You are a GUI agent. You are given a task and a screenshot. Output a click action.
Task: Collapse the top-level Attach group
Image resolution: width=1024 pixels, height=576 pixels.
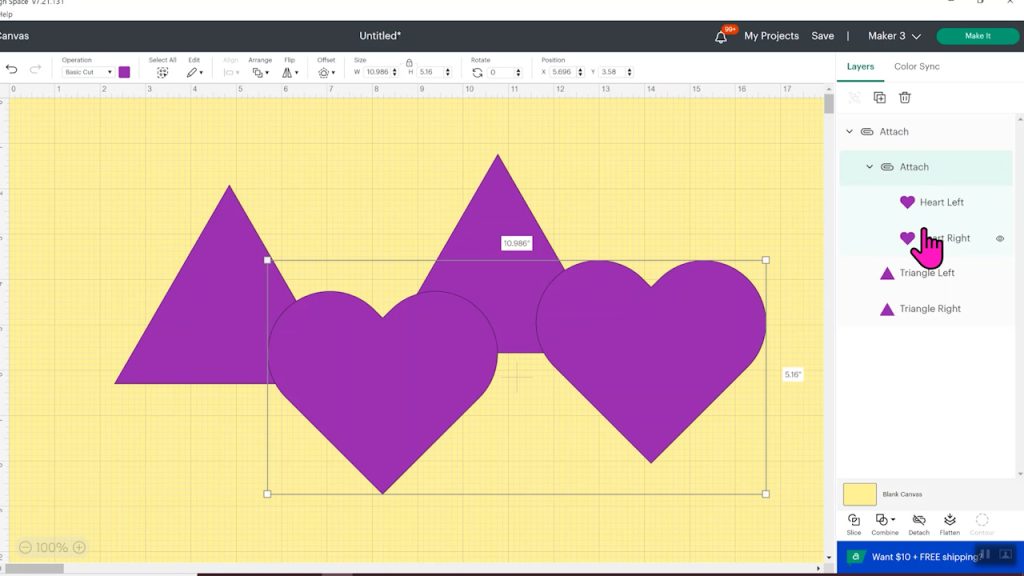(850, 132)
